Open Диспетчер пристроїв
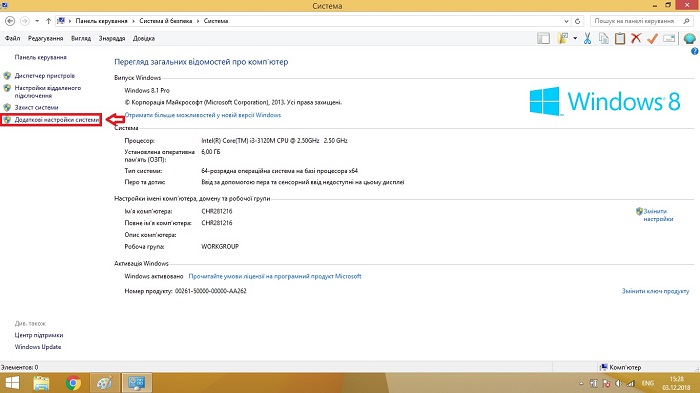 pos(45,76)
